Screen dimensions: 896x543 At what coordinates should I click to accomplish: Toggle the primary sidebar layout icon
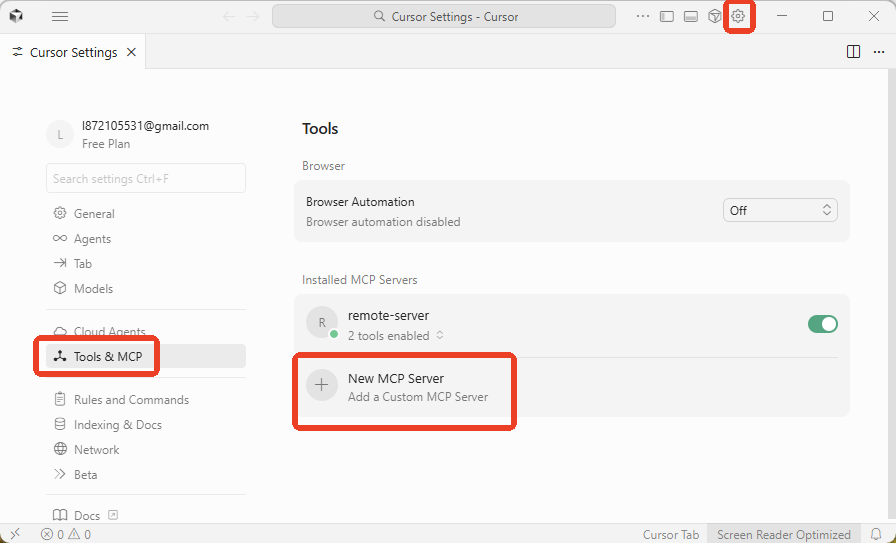coord(667,17)
